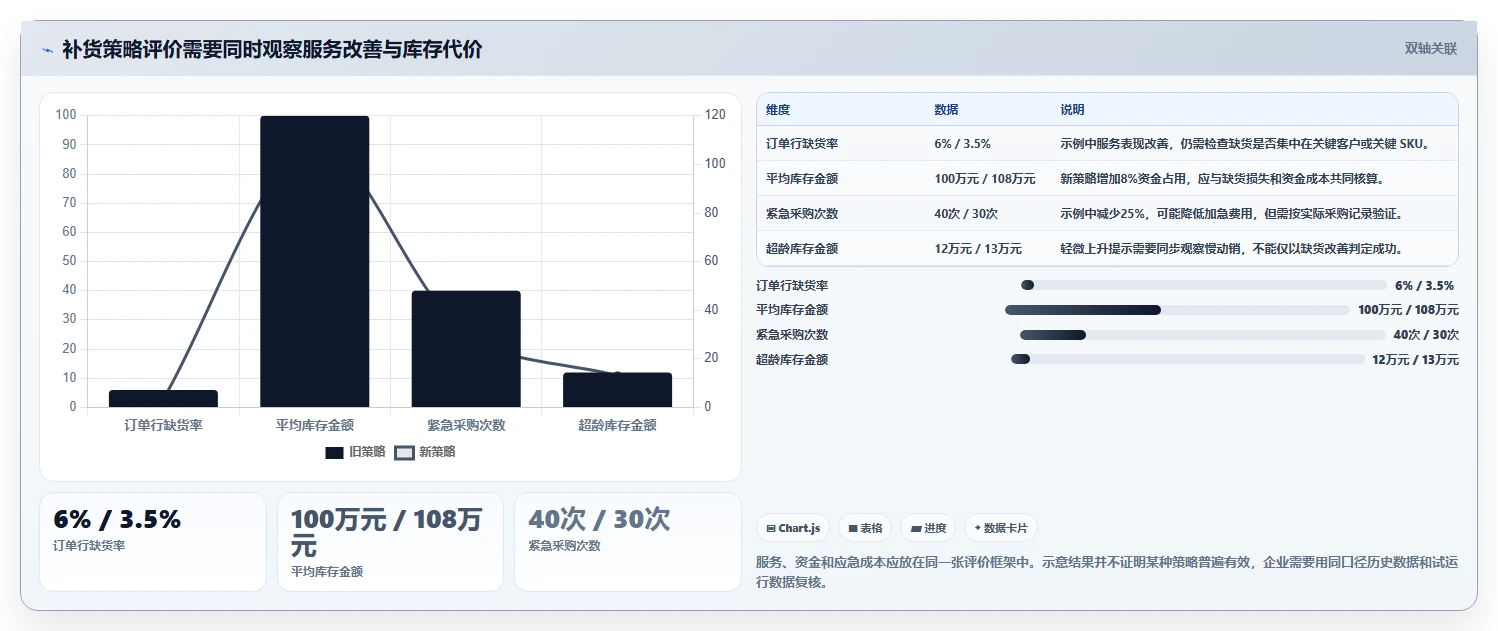Click the 紧急采购次数 progress bar
1498x631 pixels.
[x=1203, y=335]
